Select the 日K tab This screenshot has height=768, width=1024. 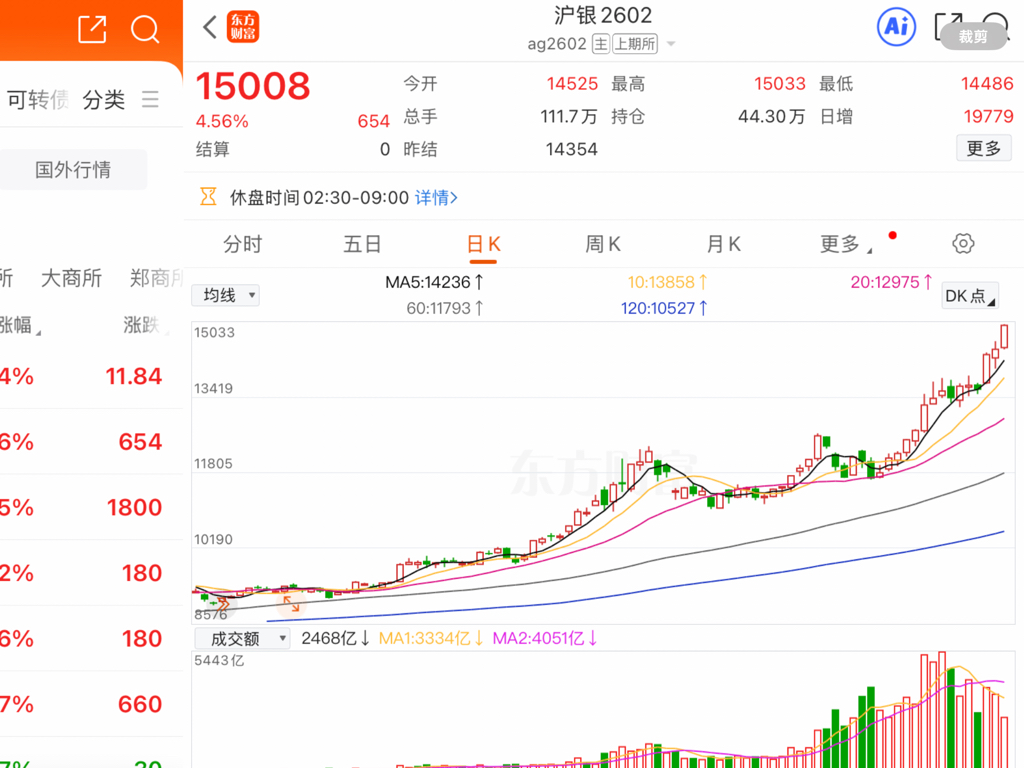(483, 244)
